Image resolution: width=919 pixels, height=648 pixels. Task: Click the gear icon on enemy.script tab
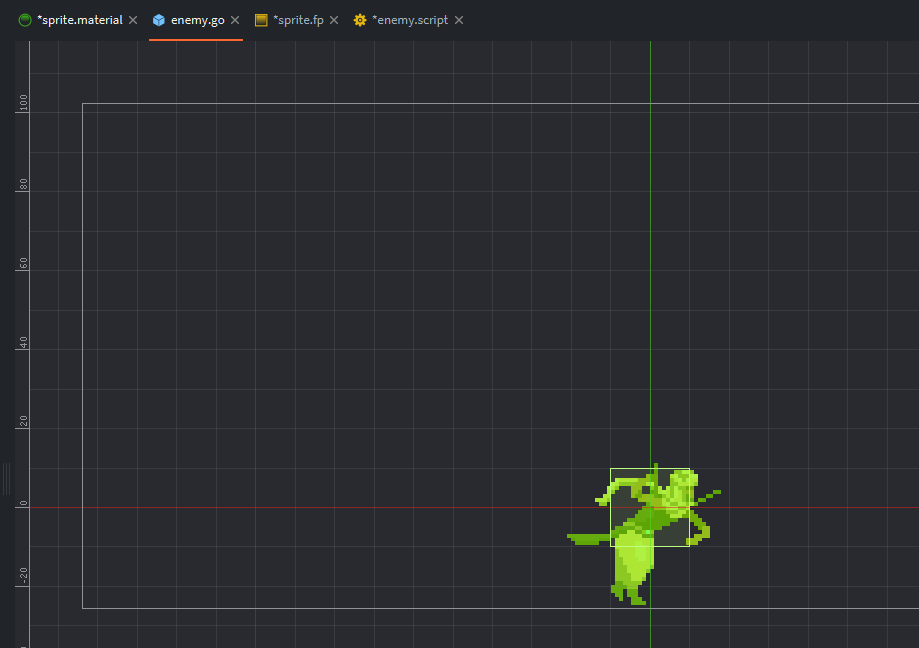(x=360, y=20)
